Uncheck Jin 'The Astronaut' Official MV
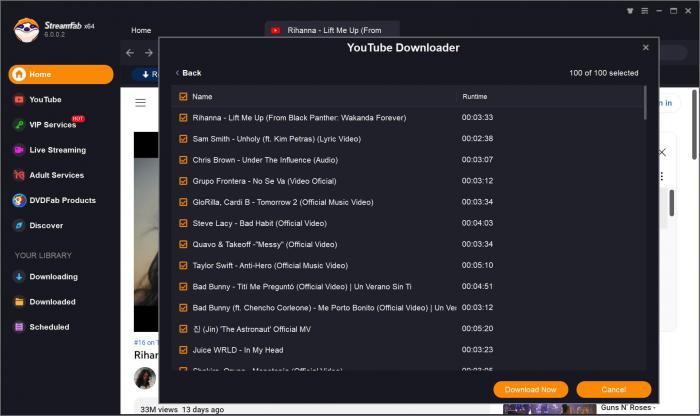 [183, 329]
